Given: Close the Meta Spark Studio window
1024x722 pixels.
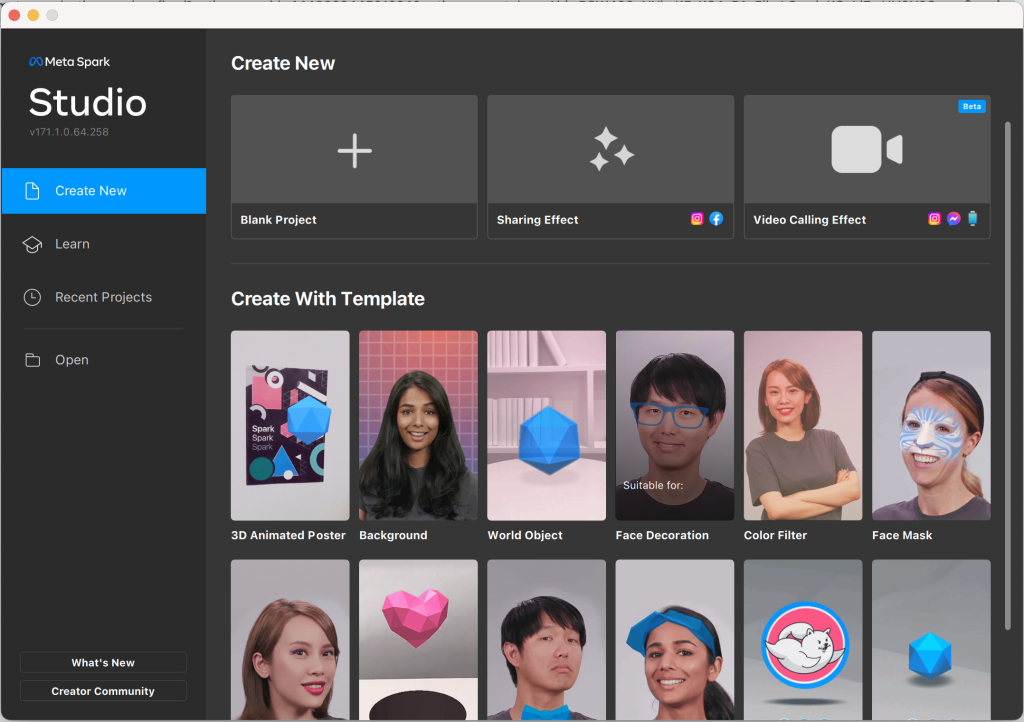Looking at the screenshot, I should [14, 15].
